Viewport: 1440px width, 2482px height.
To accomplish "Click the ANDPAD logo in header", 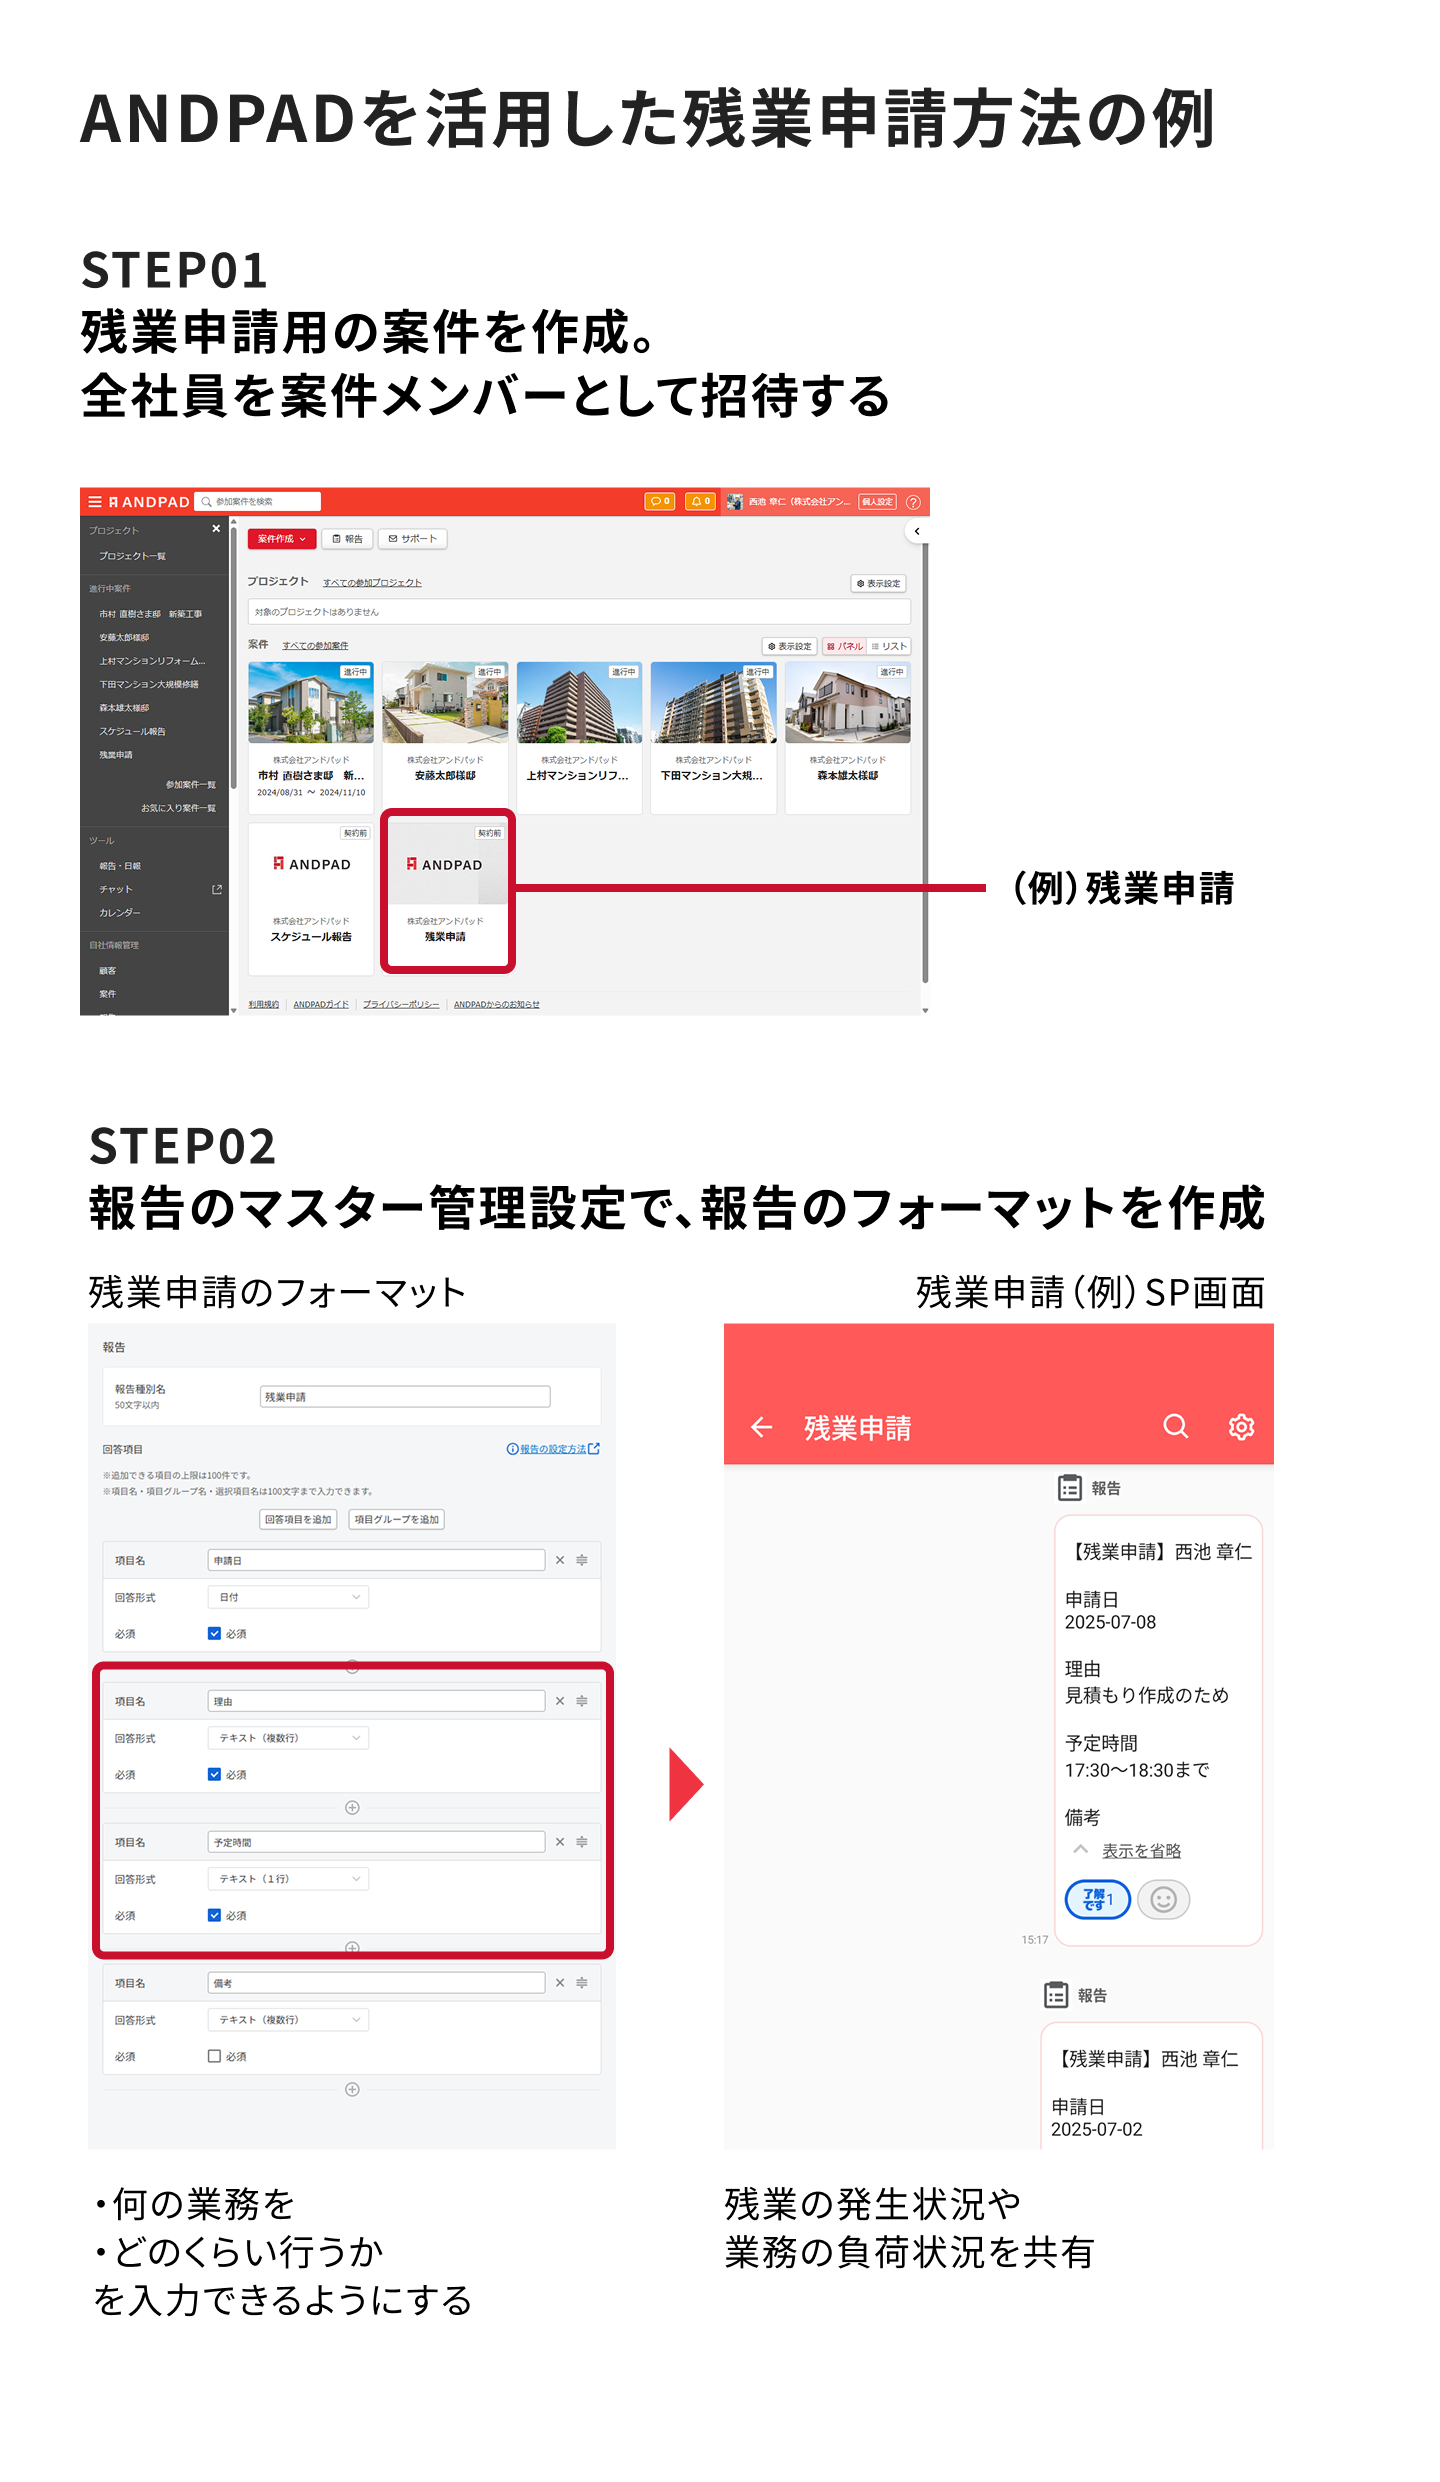I will tap(149, 502).
